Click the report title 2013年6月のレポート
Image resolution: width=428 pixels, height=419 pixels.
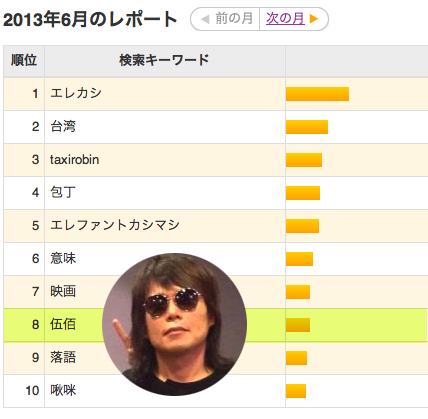(x=90, y=19)
